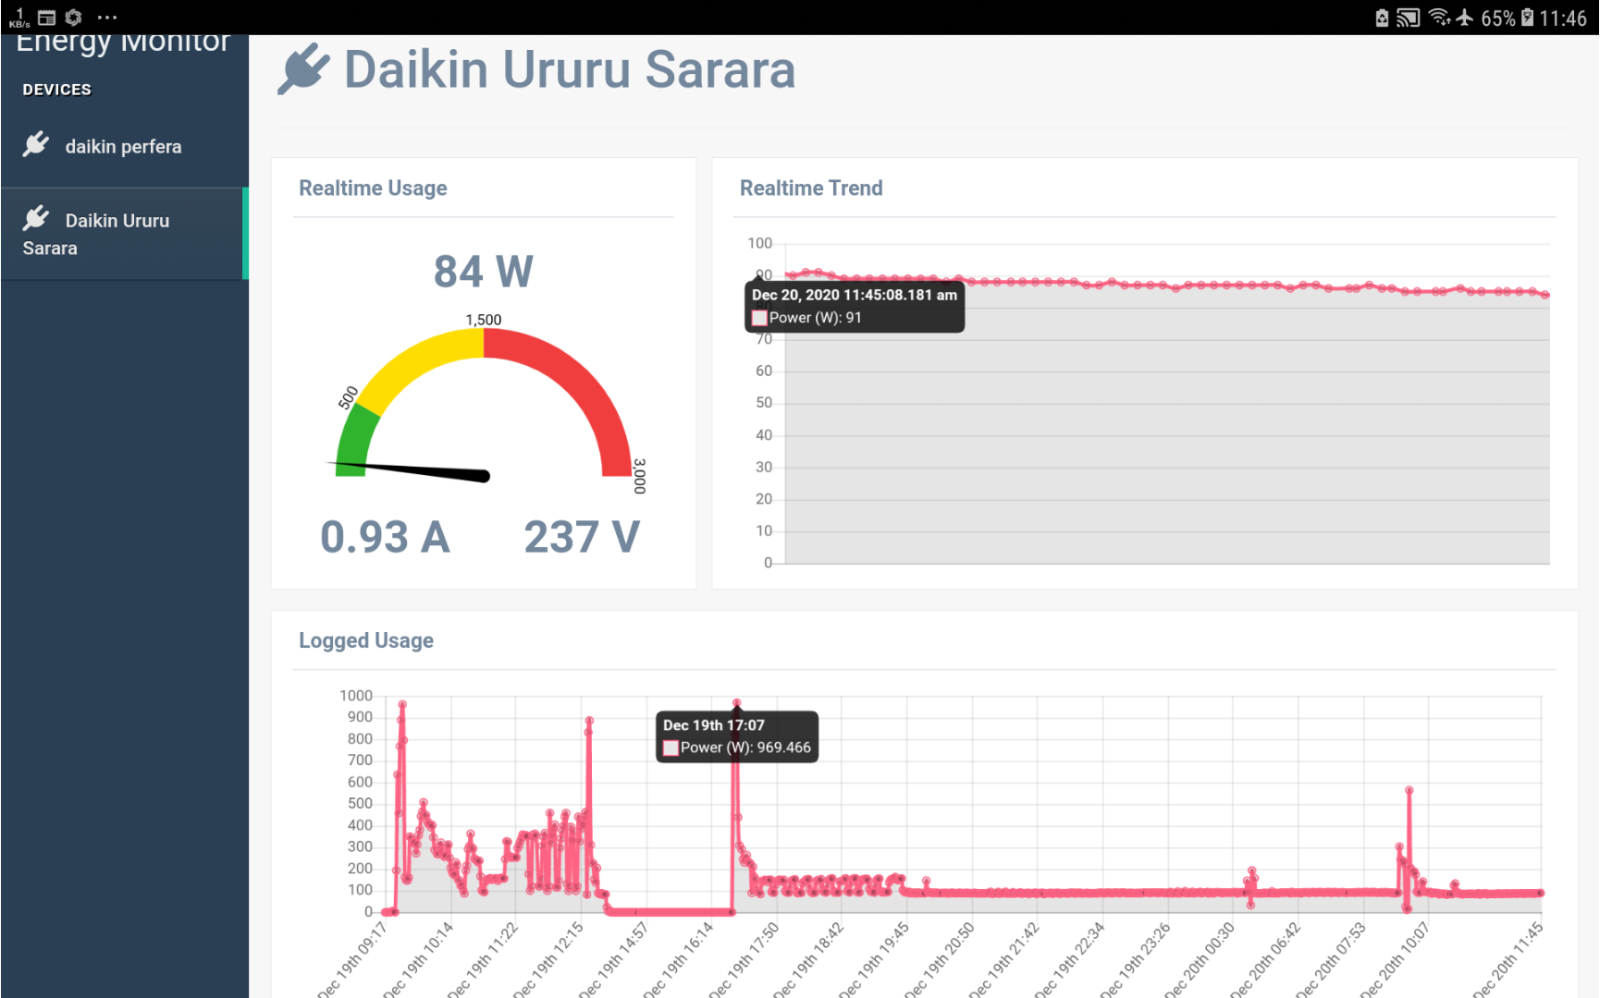Click the last data point on Realtime Trend line

click(x=1545, y=295)
